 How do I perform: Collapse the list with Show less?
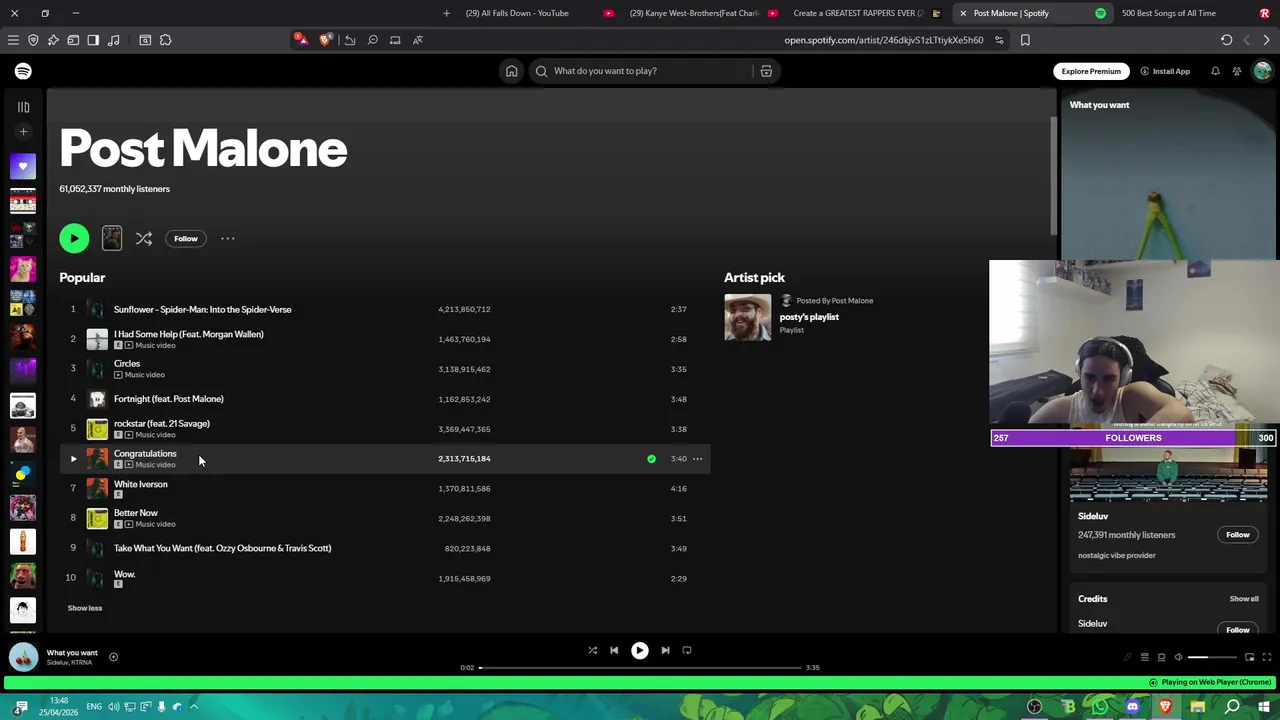[x=85, y=608]
